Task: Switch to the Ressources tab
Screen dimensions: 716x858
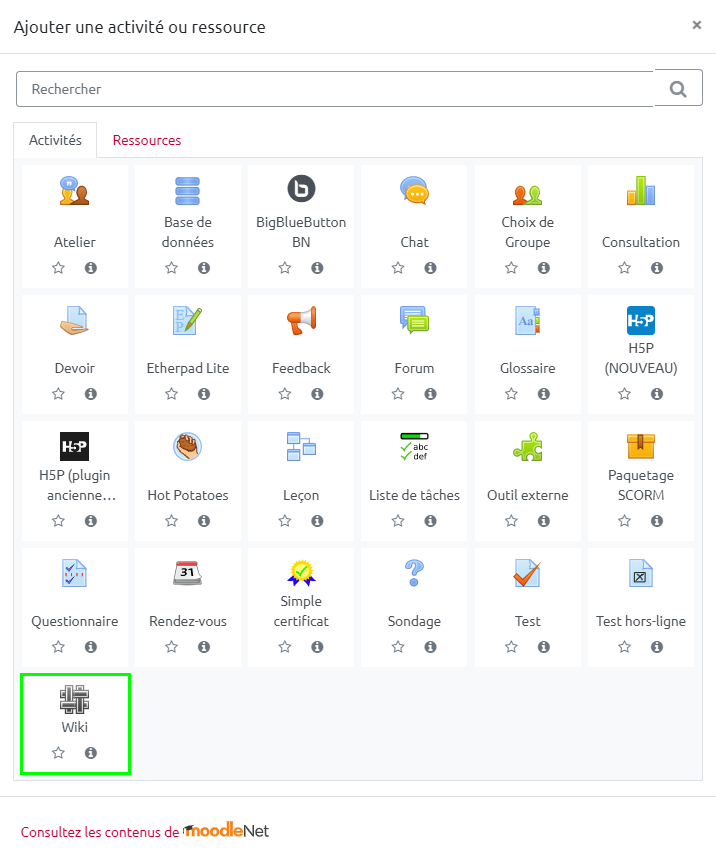Action: coord(147,140)
